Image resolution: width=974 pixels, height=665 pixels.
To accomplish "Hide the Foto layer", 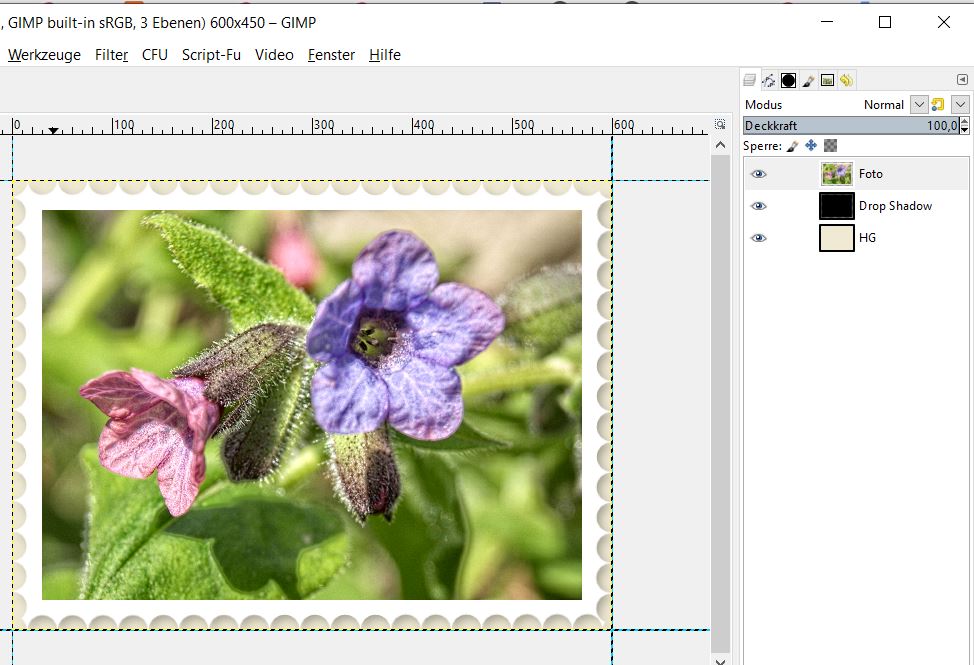I will tap(759, 174).
